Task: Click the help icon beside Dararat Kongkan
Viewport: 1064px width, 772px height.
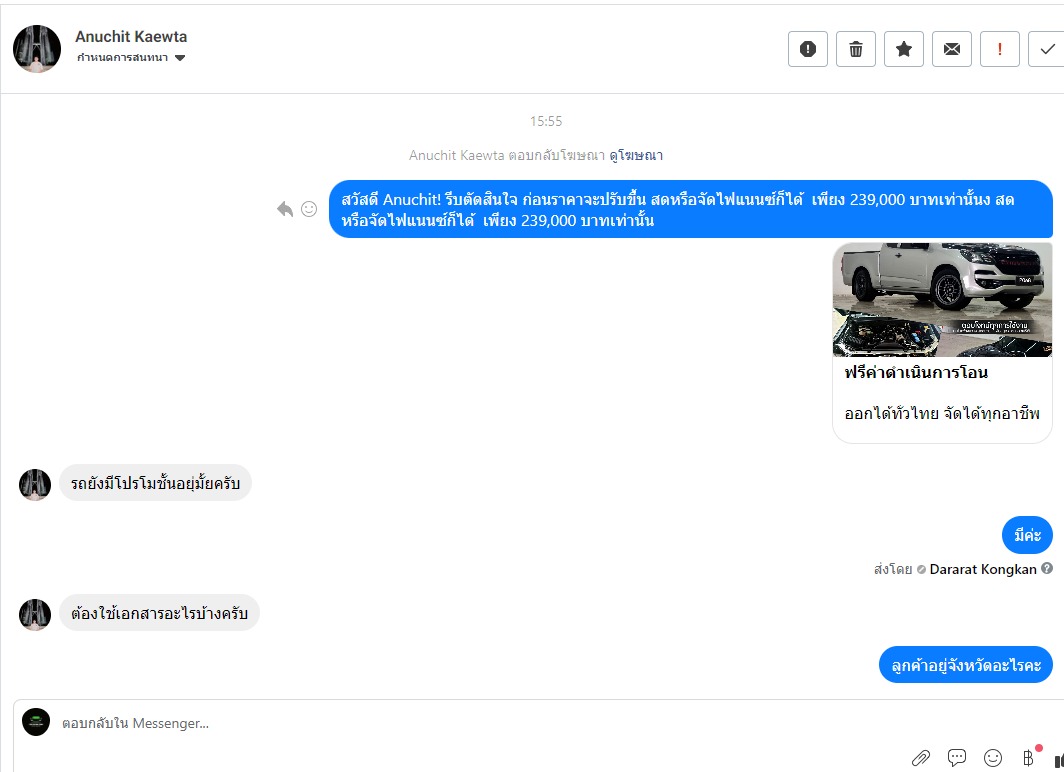Action: (1047, 568)
